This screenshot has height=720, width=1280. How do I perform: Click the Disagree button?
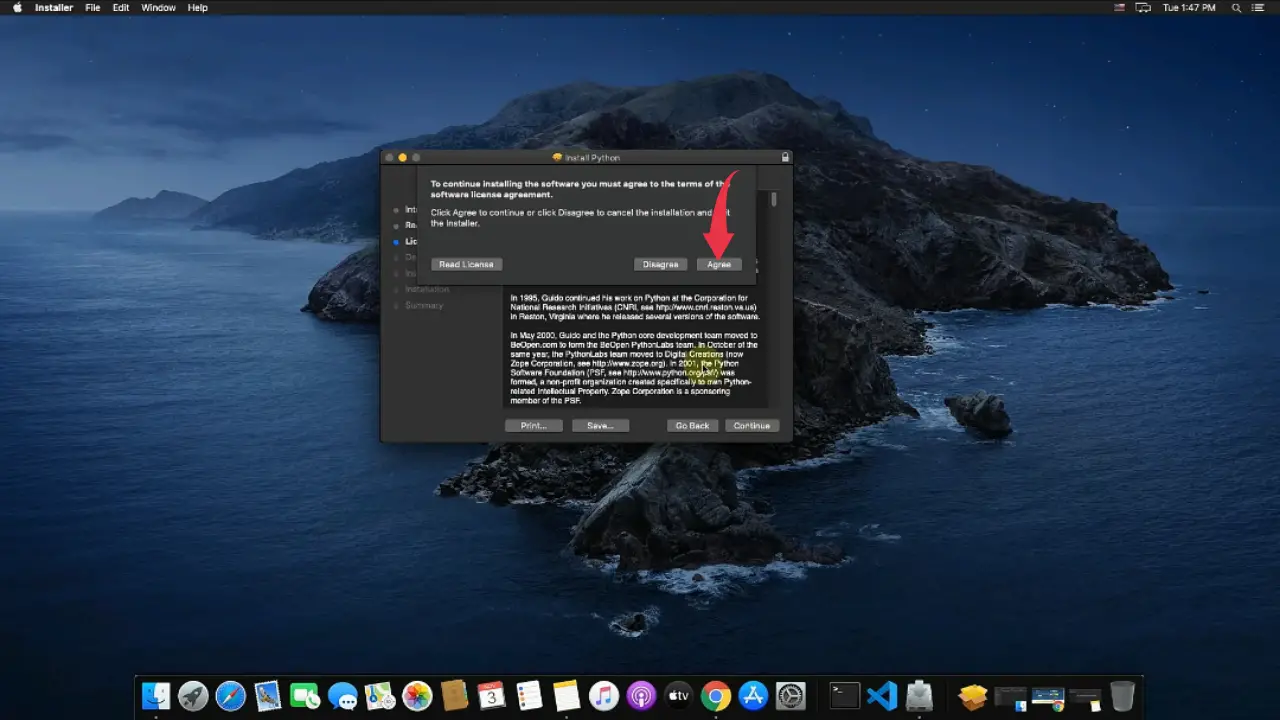(660, 264)
